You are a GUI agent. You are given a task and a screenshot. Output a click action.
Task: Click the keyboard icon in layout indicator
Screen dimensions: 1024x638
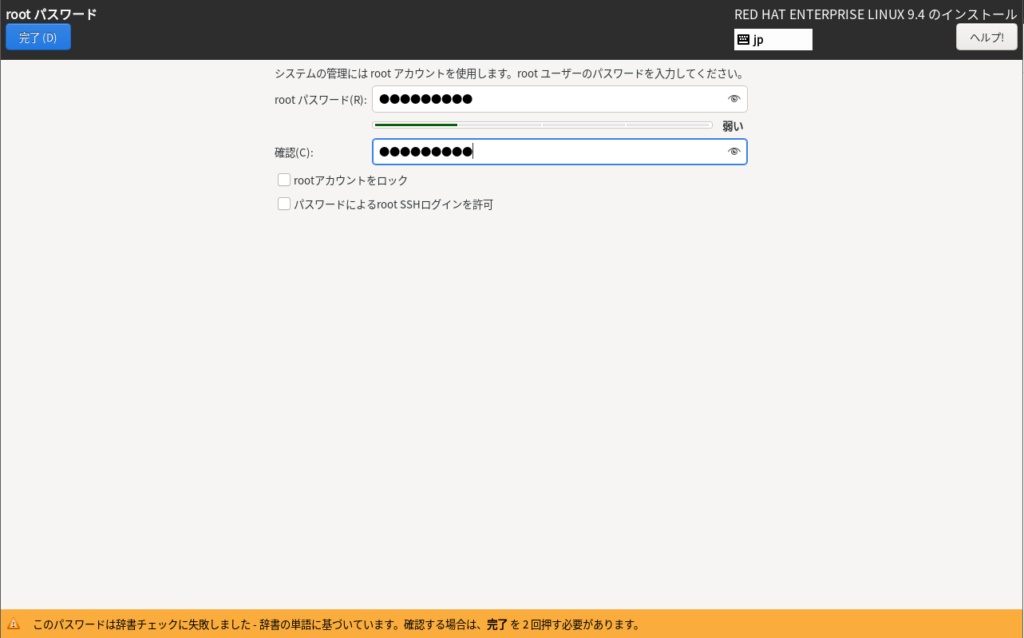pyautogui.click(x=743, y=40)
